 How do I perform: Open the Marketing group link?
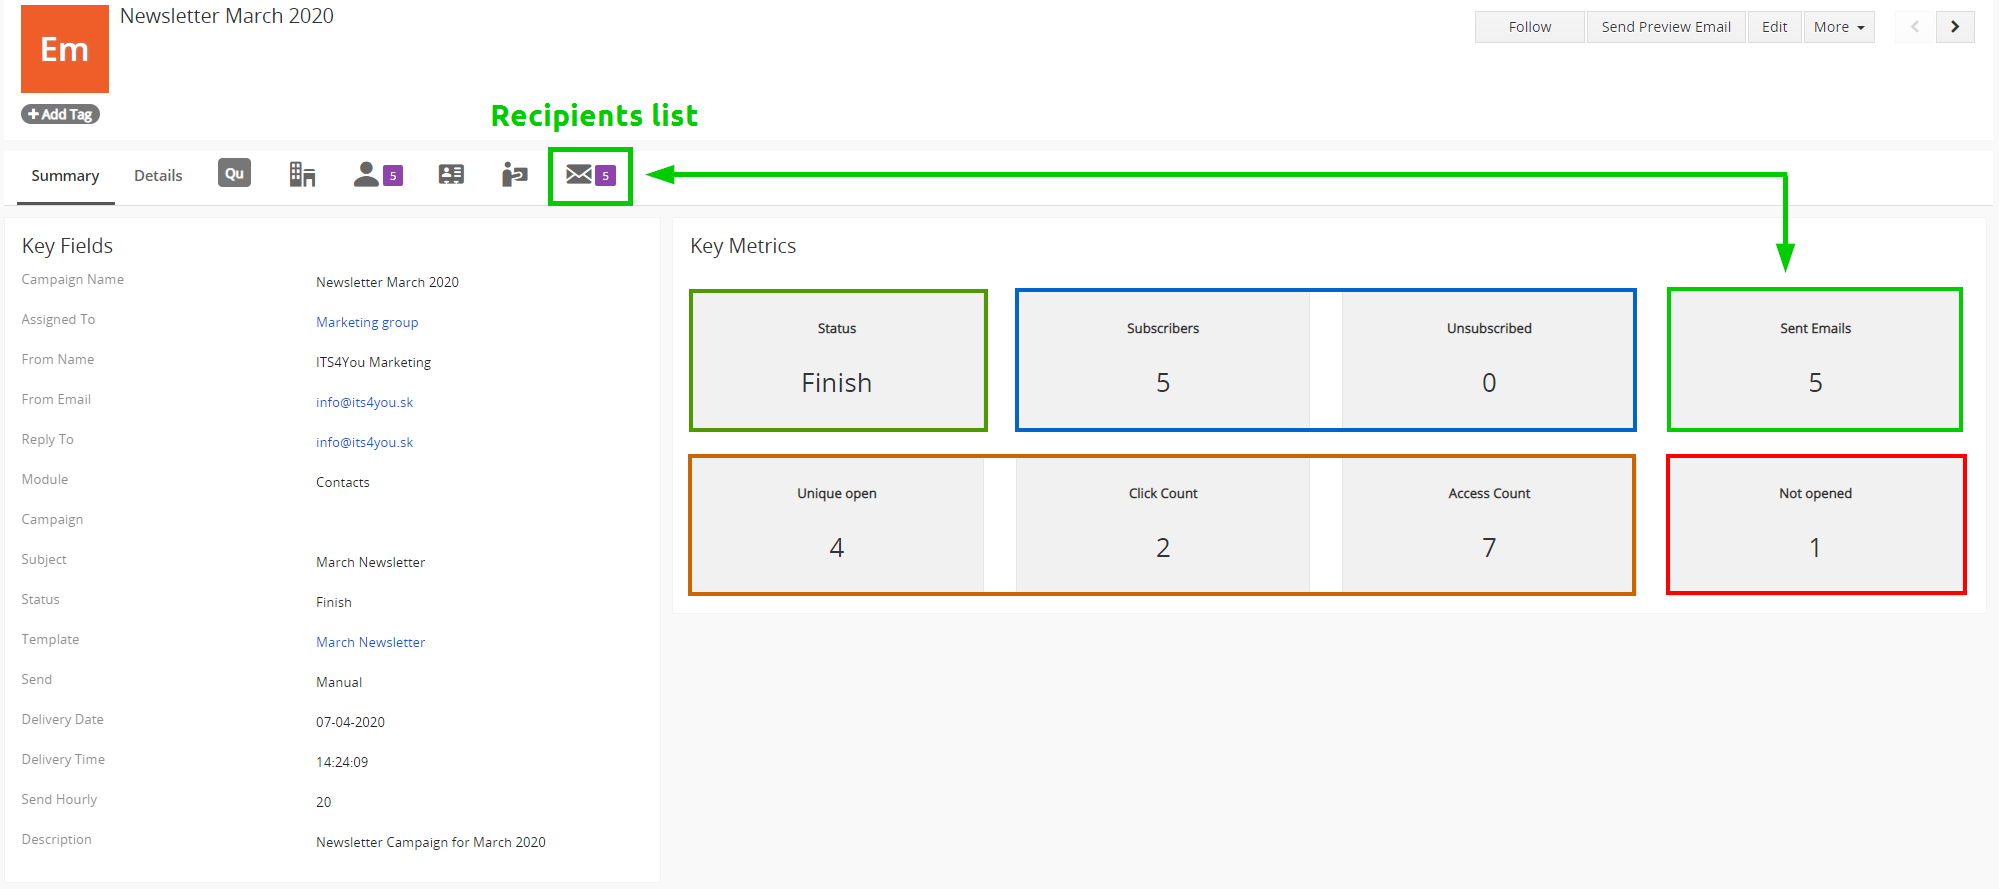pos(367,322)
